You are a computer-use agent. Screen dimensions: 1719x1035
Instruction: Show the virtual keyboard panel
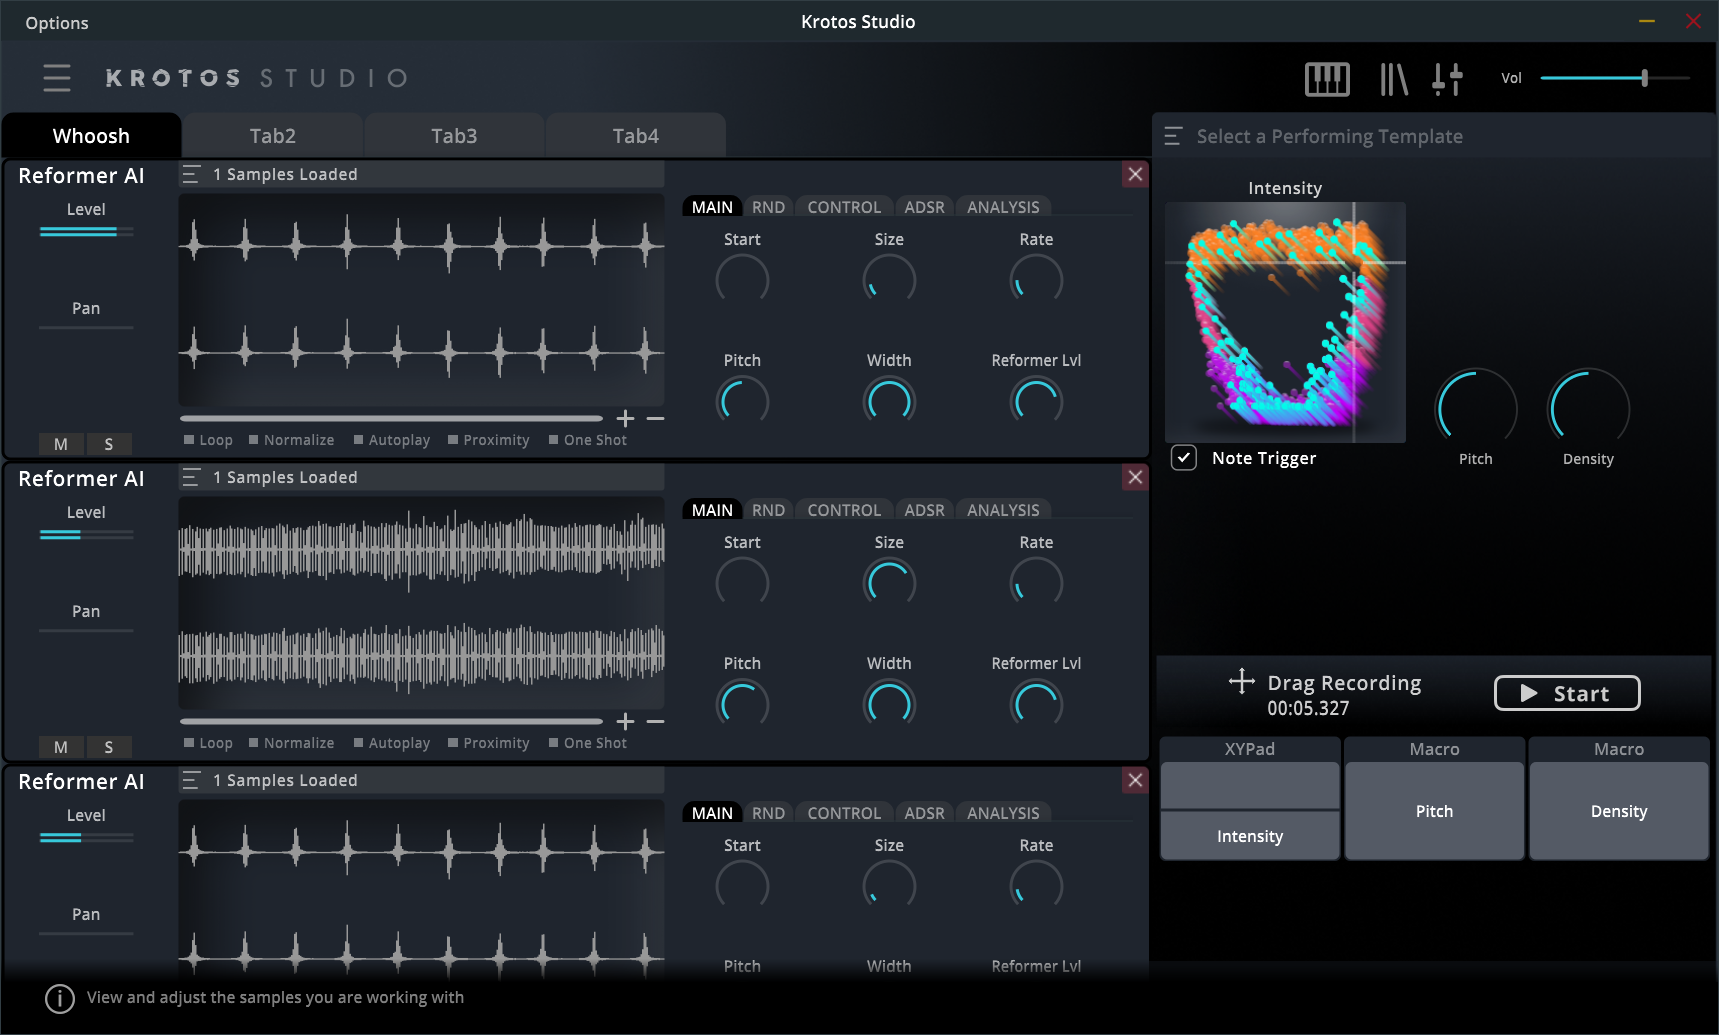[x=1328, y=78]
